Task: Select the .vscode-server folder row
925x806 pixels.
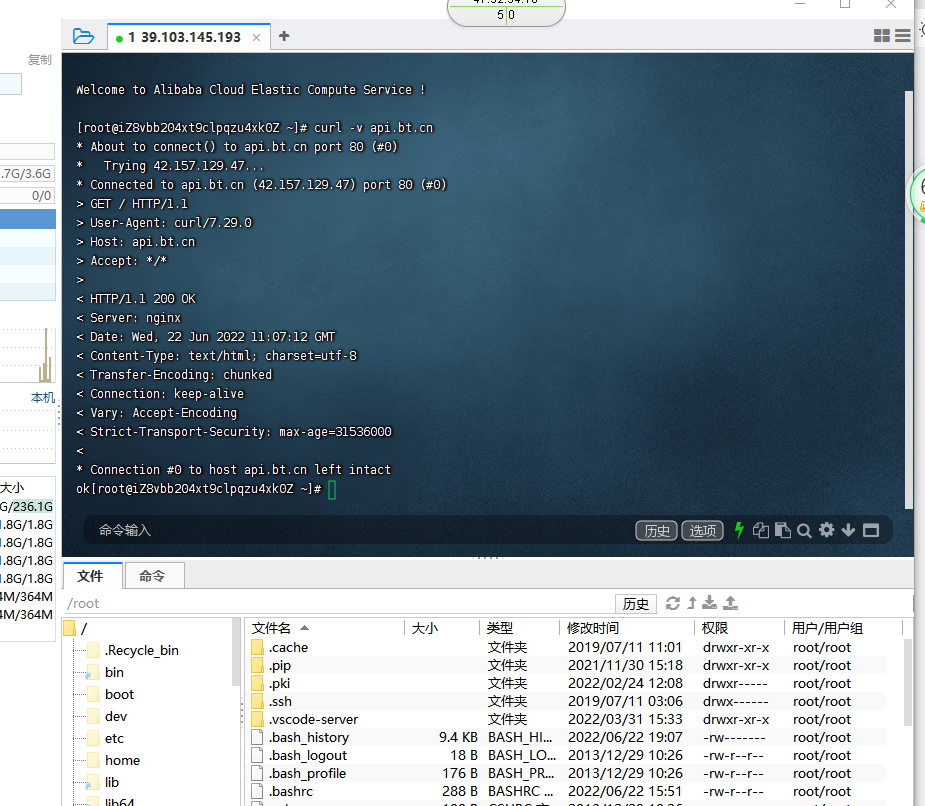Action: tap(566, 719)
